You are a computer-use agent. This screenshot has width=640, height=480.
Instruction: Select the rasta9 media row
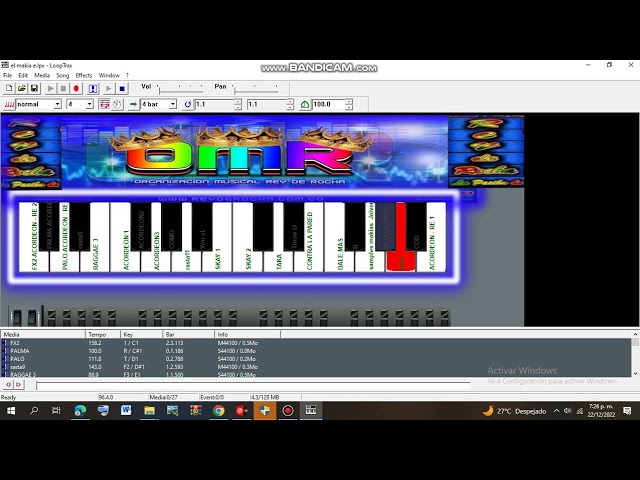click(x=316, y=367)
